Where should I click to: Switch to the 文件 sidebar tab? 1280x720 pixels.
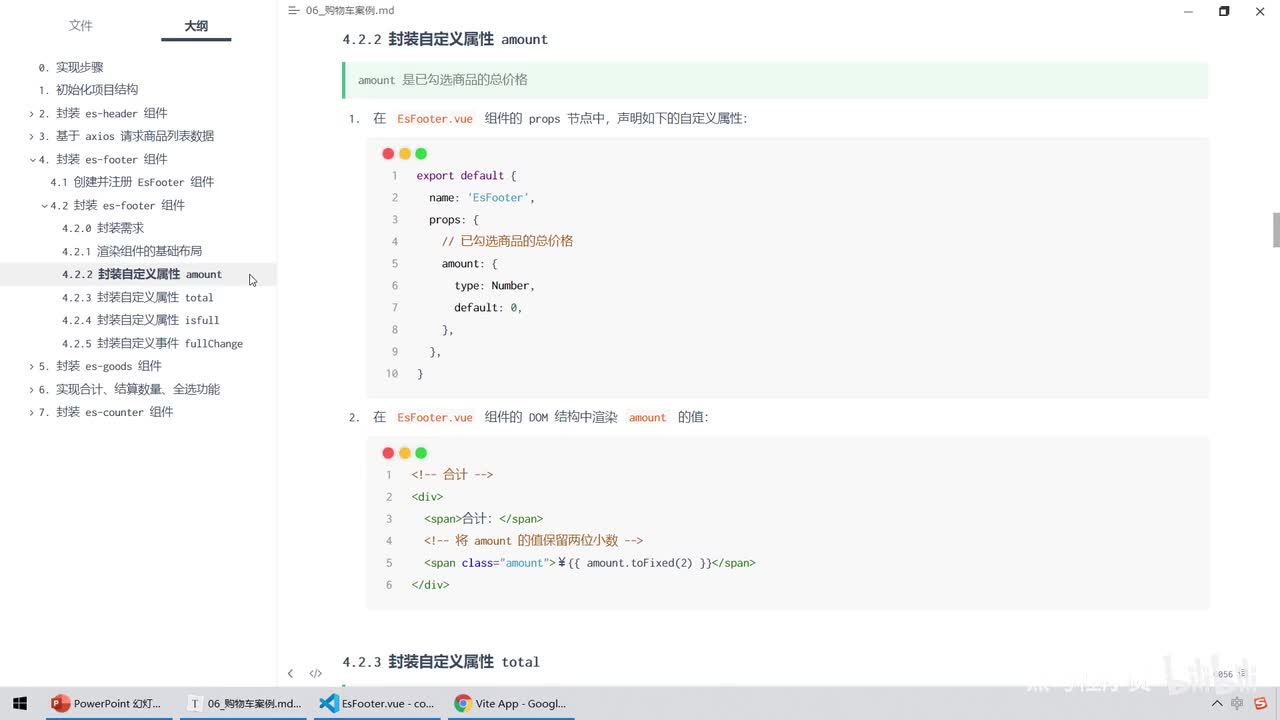coord(81,26)
